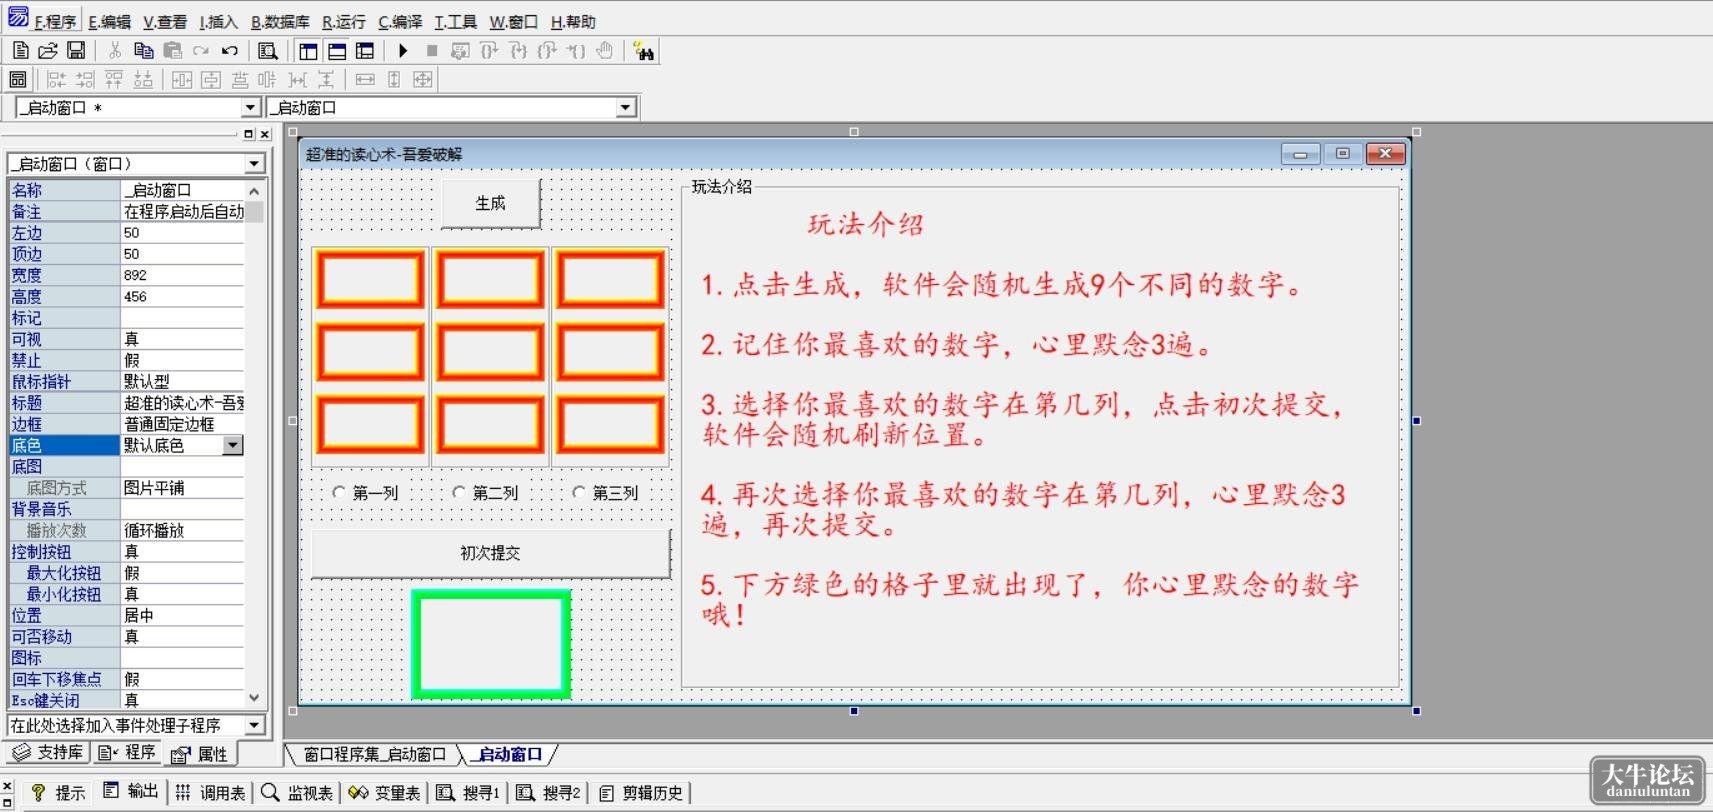Screen dimensions: 1713x812
Task: Click the Make same height icon
Action: pos(394,79)
